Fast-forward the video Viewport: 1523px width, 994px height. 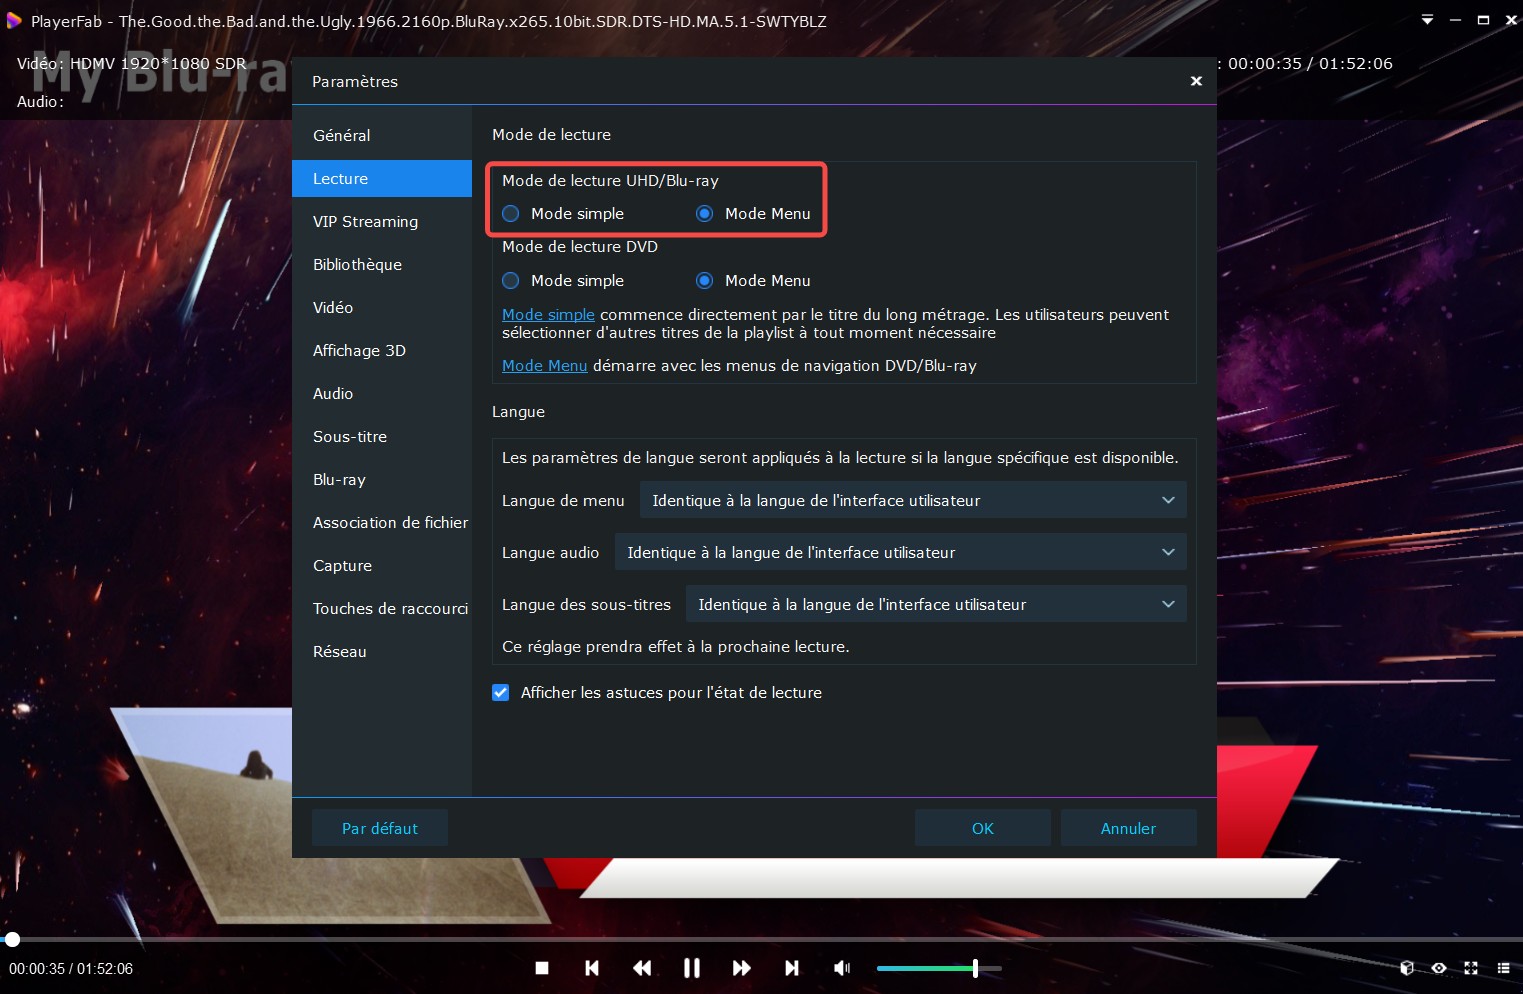click(742, 968)
